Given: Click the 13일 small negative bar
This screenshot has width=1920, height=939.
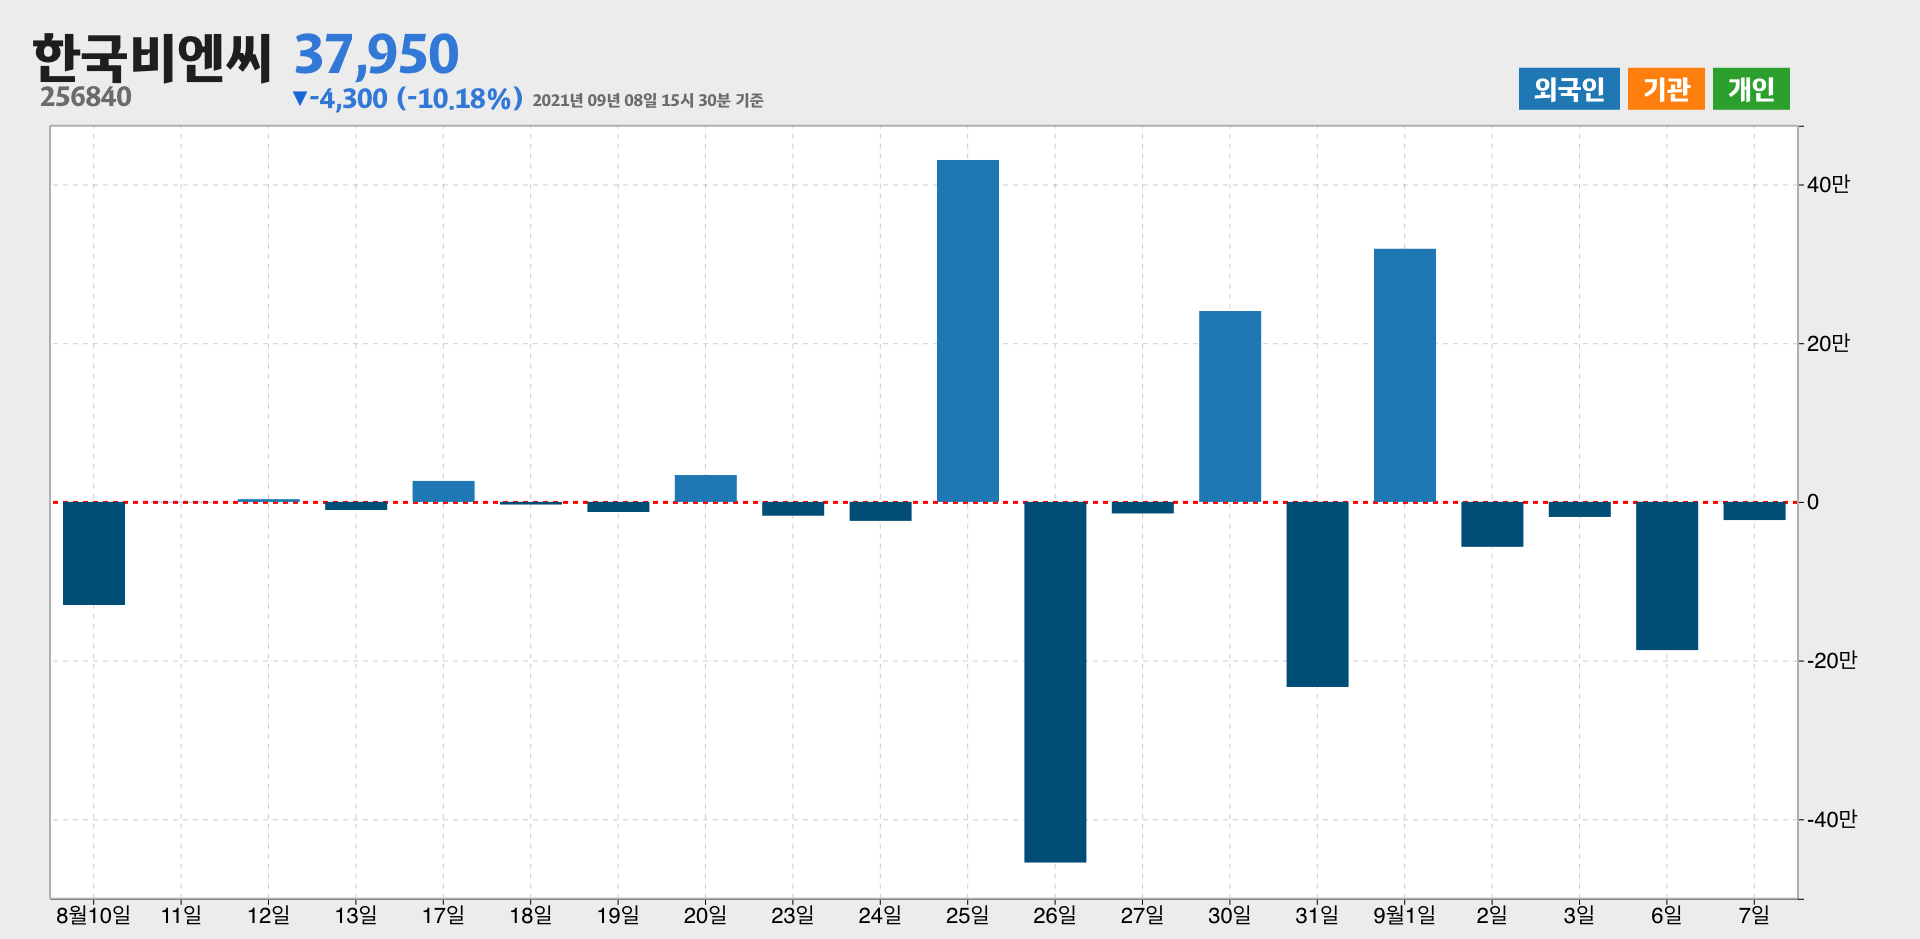Looking at the screenshot, I should pos(356,506).
